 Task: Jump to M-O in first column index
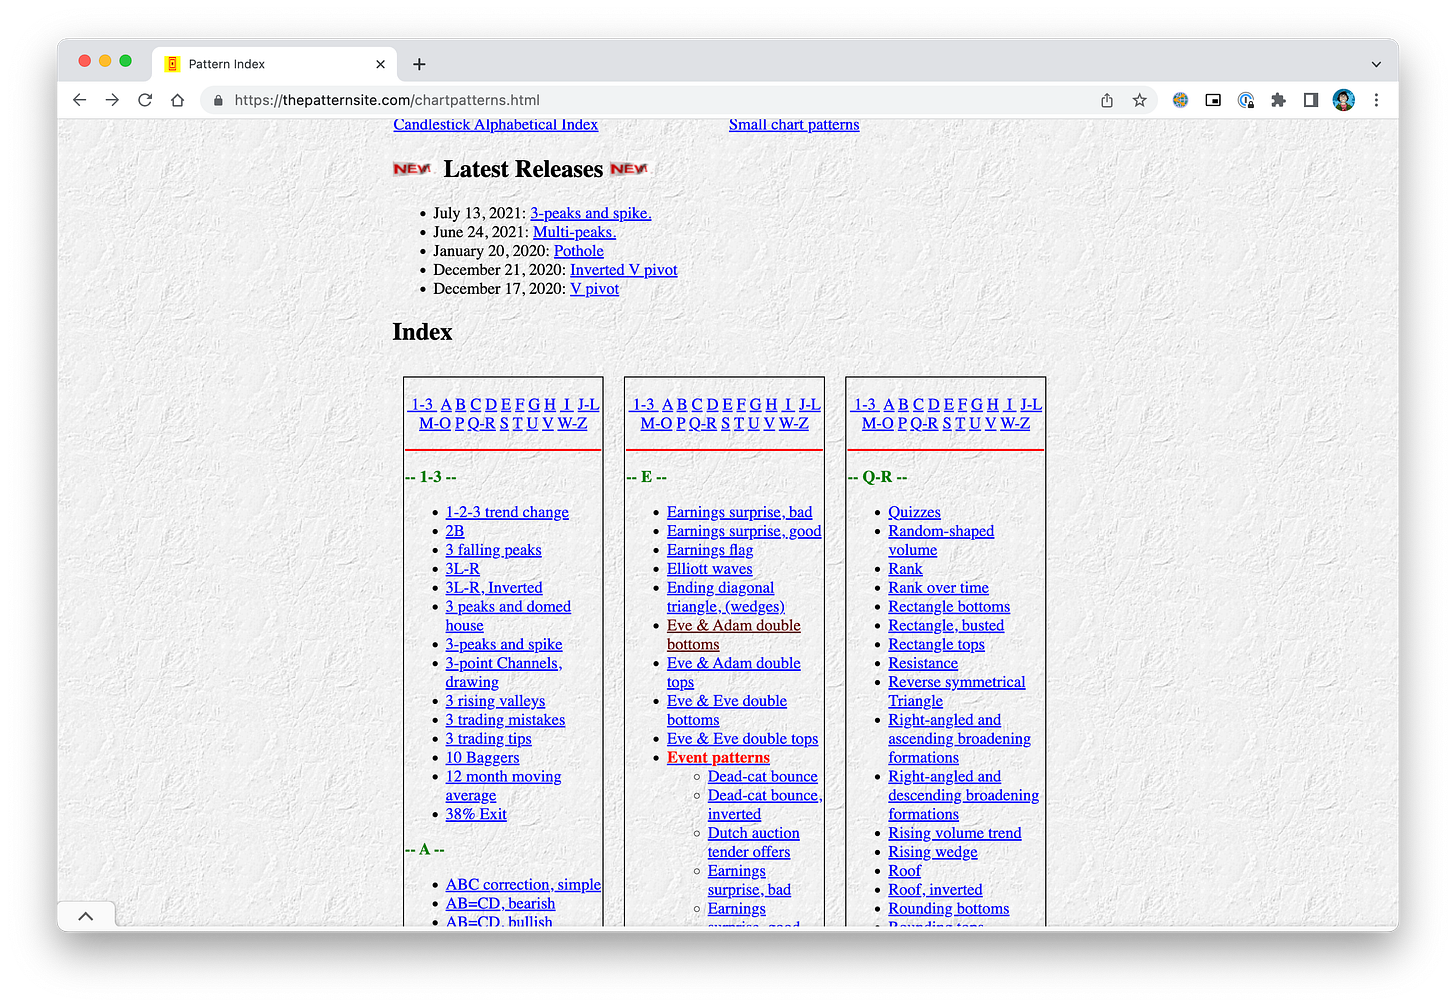[434, 423]
